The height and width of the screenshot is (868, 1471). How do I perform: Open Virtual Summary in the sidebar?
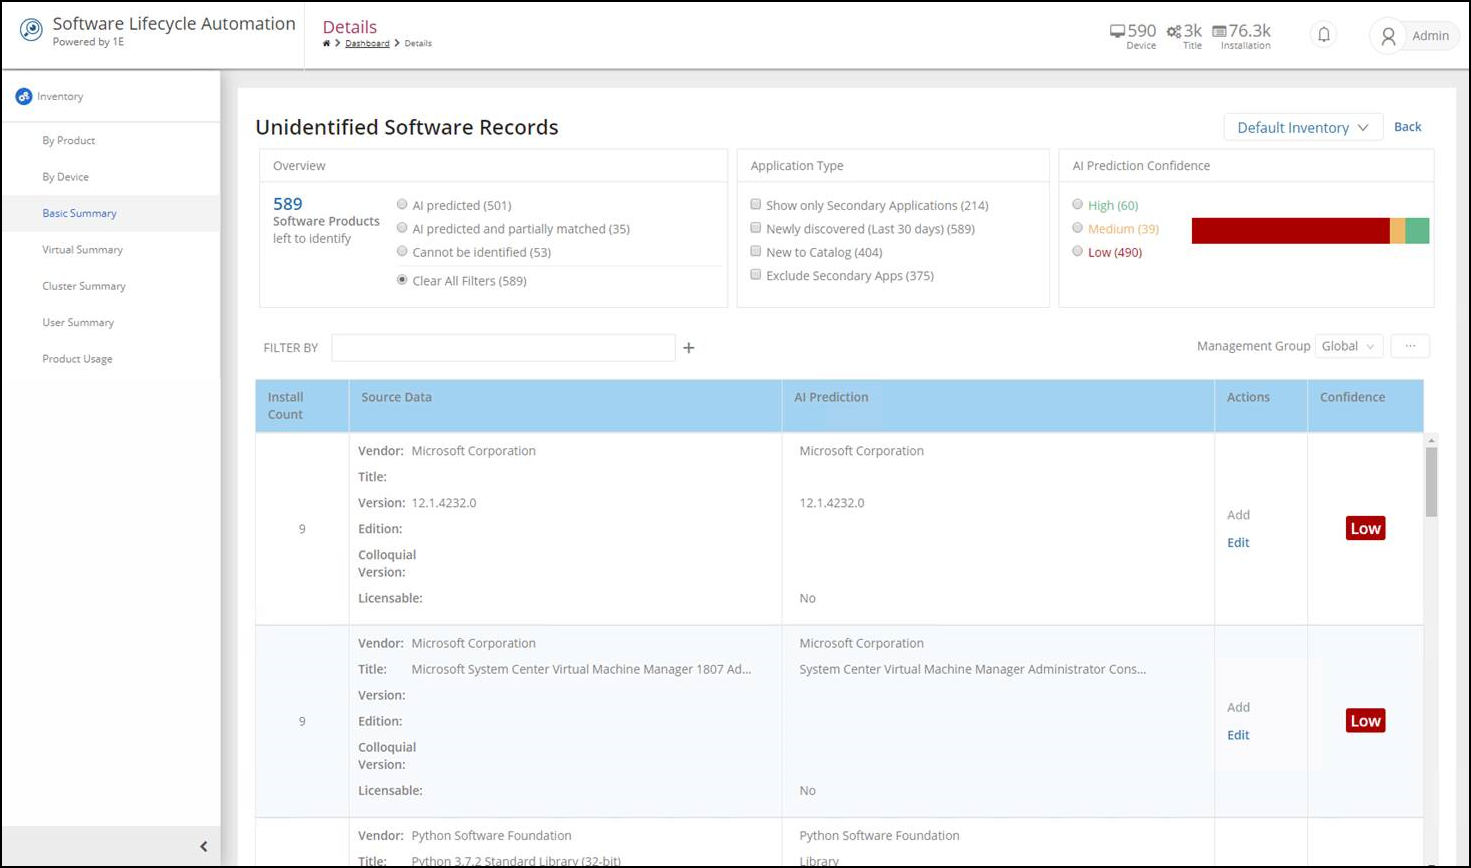tap(82, 249)
